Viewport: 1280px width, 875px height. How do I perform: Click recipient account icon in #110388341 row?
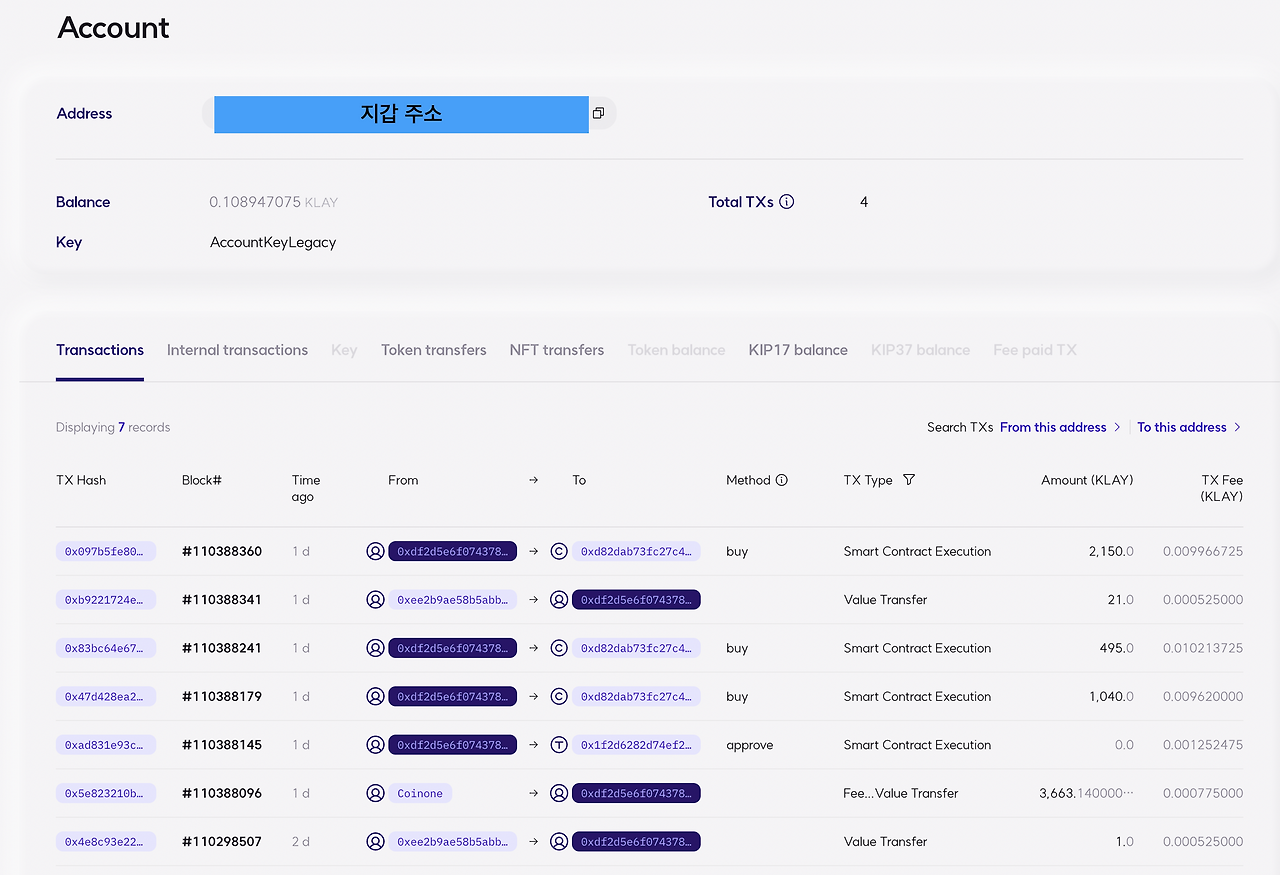tap(559, 600)
